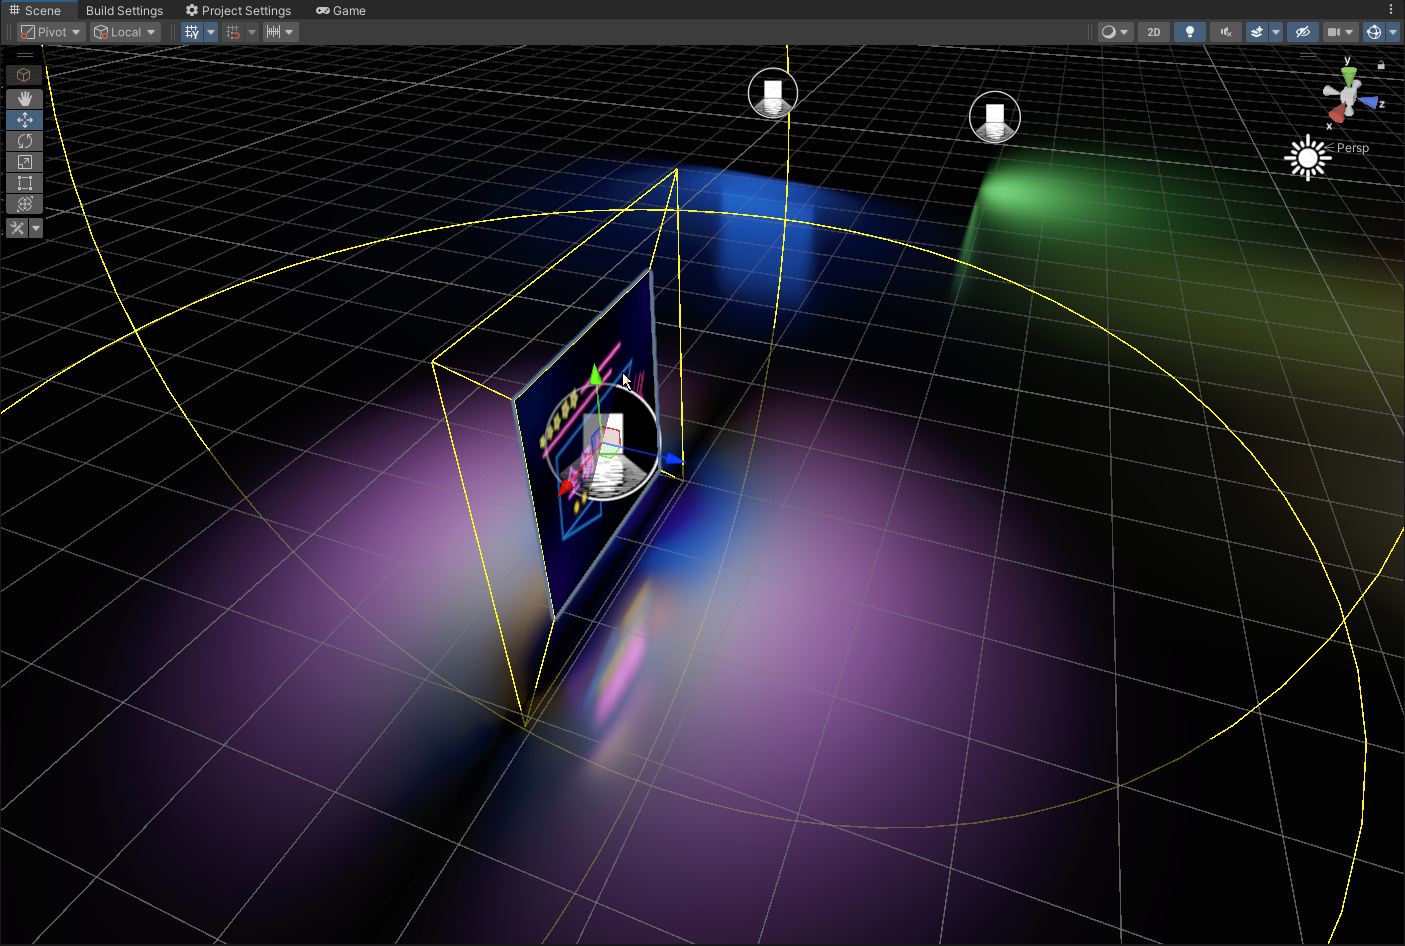Select the Rotate tool
The height and width of the screenshot is (946, 1405).
pyautogui.click(x=24, y=141)
